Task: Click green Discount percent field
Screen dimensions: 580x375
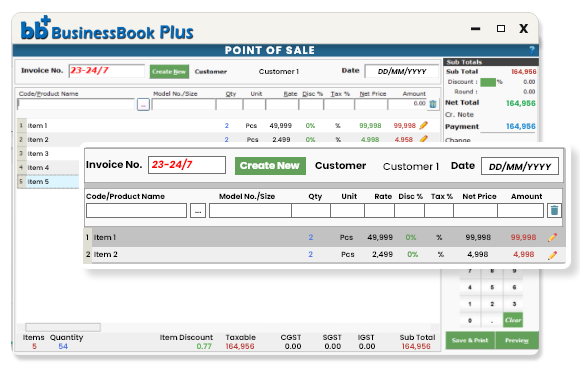Action: [x=488, y=82]
